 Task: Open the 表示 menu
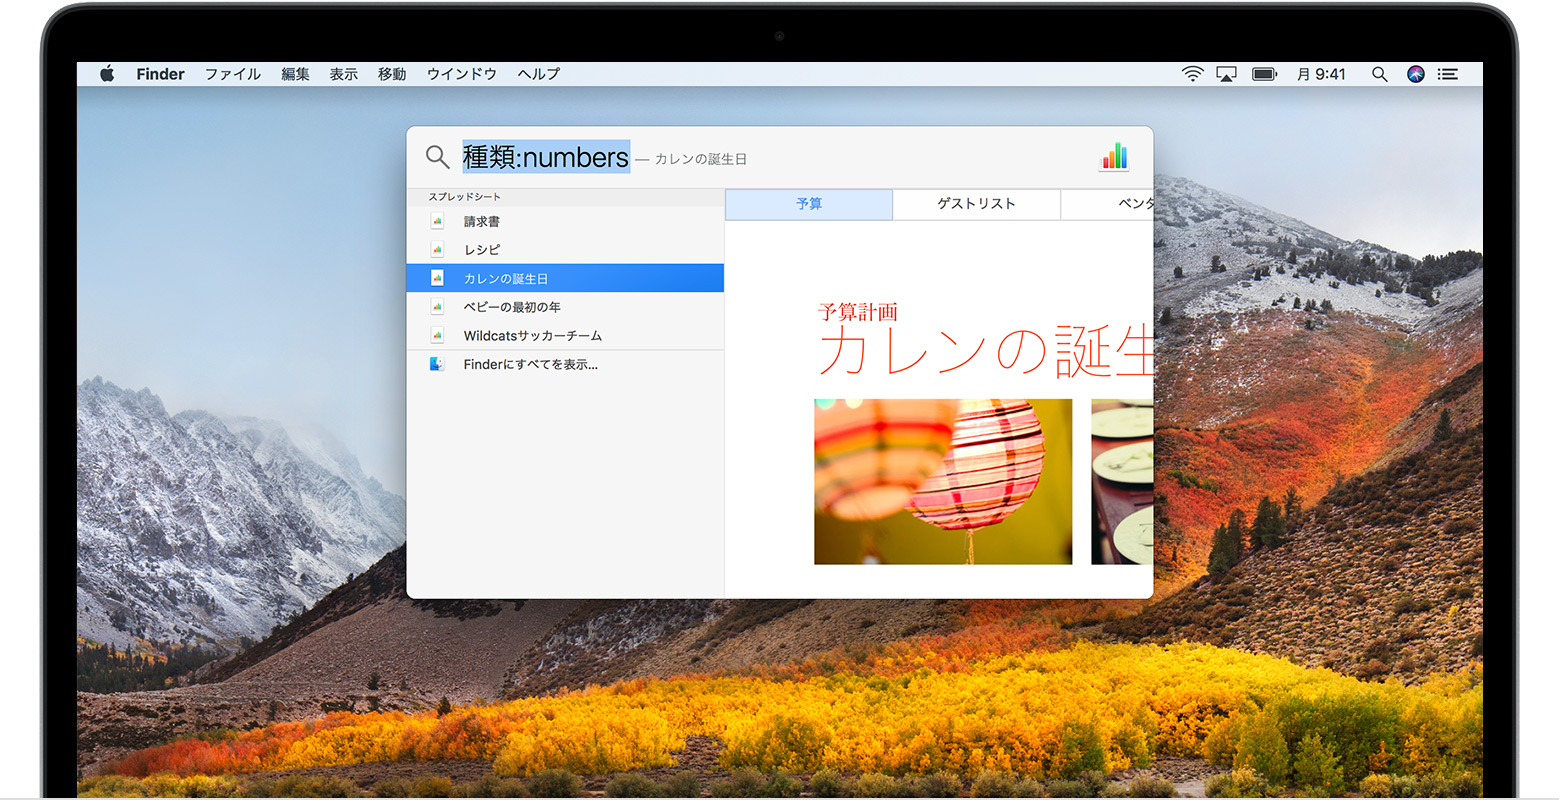[x=344, y=74]
